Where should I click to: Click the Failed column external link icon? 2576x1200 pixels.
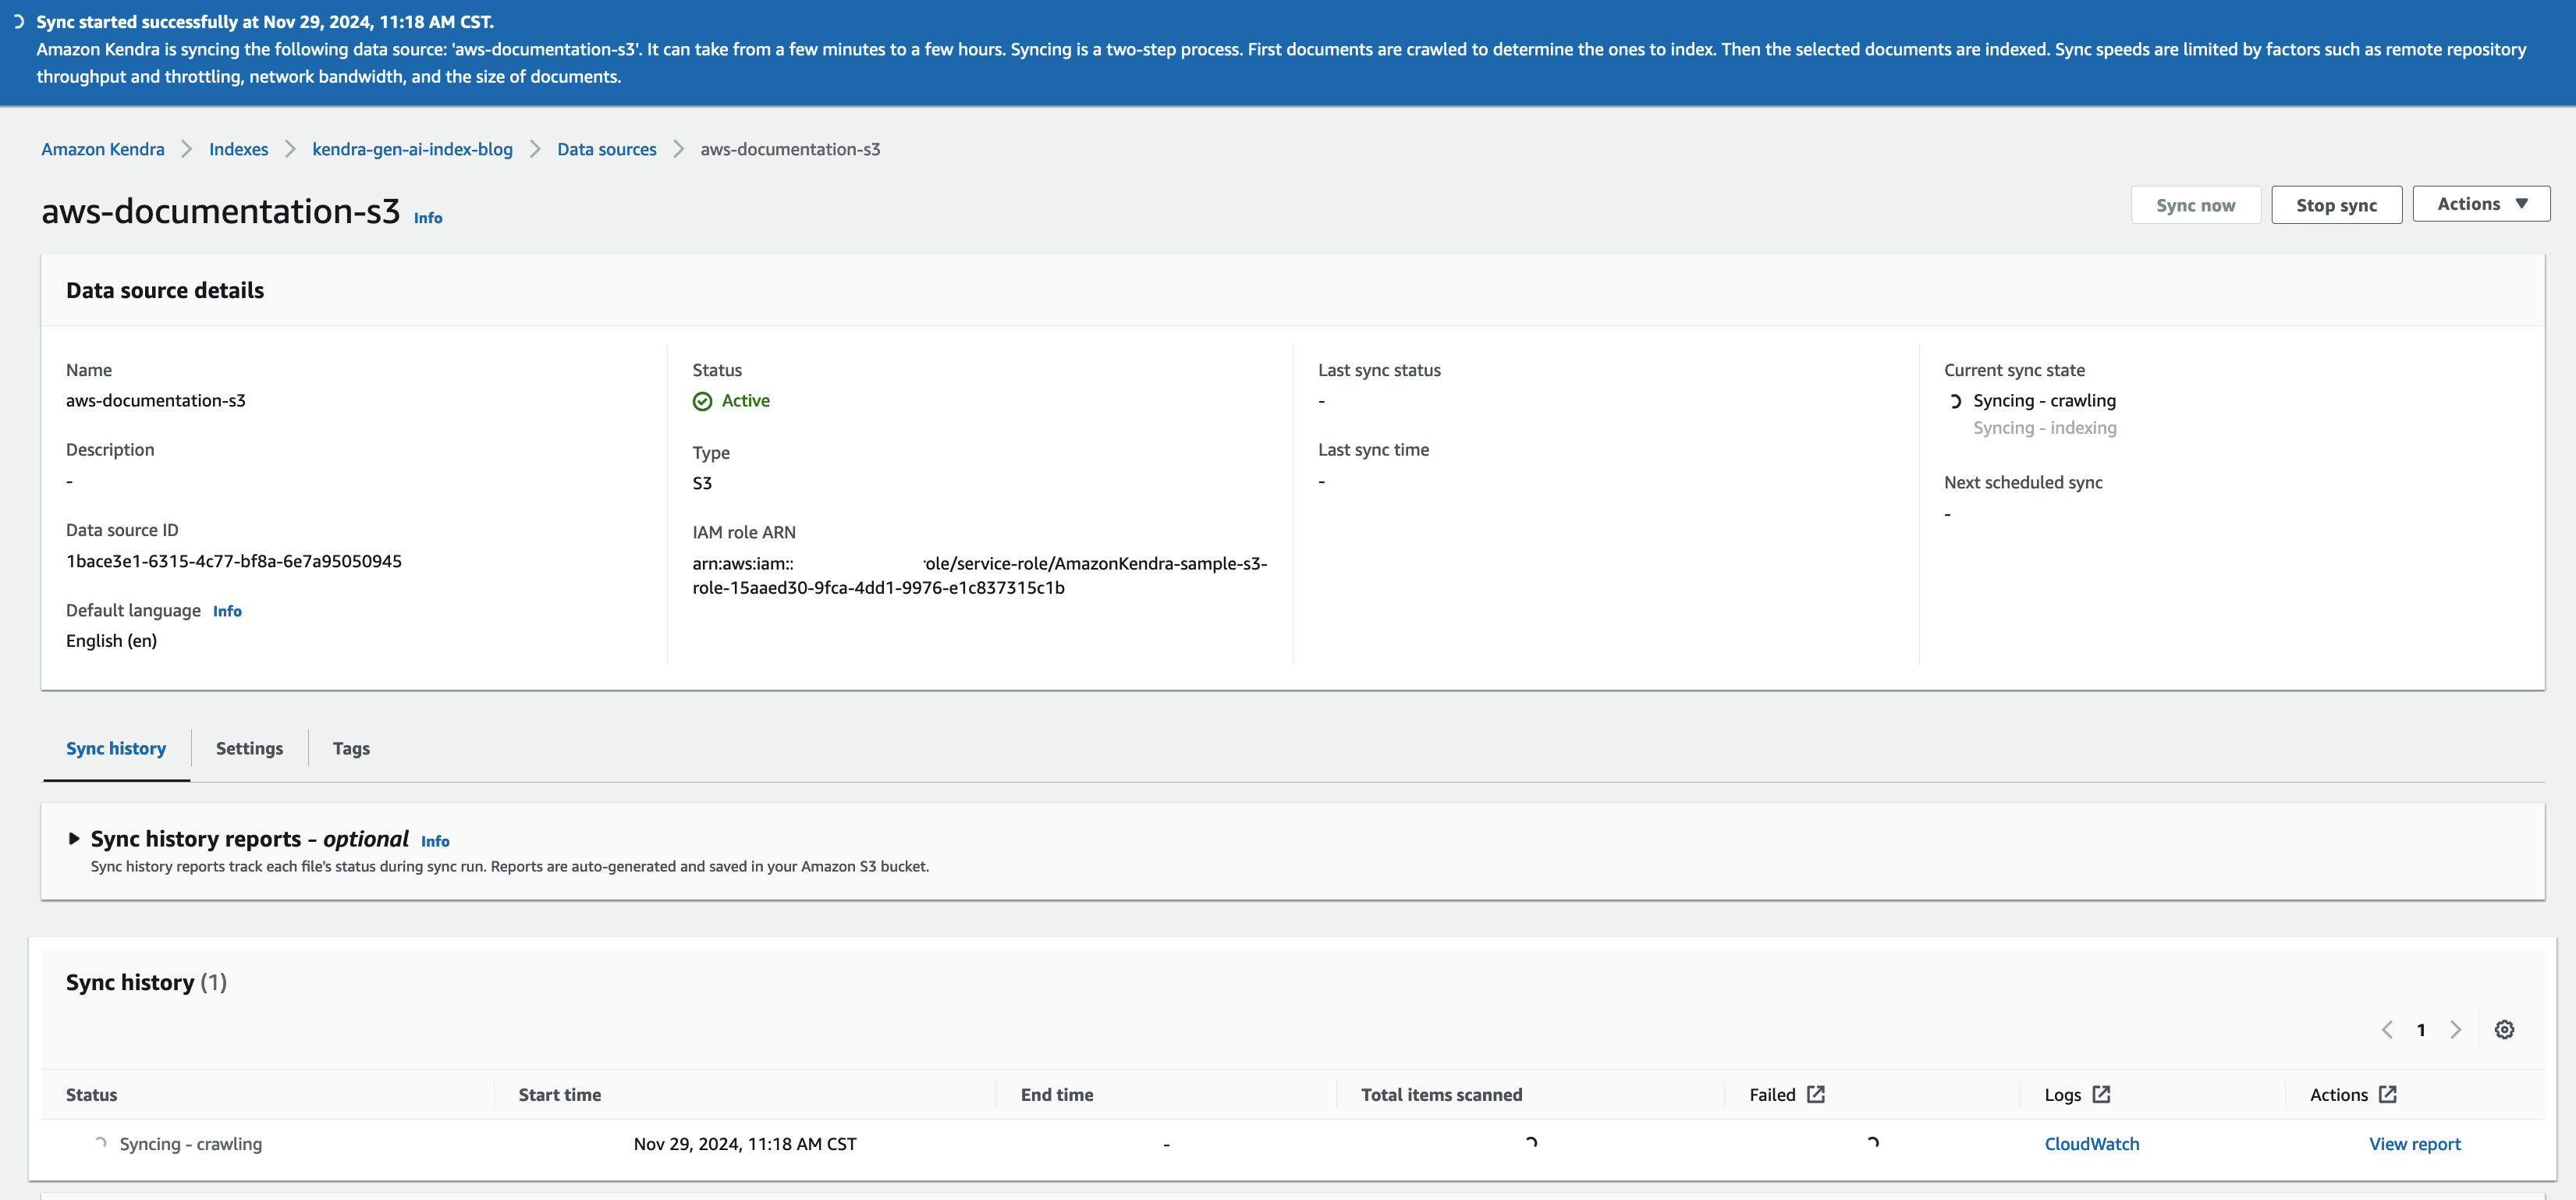[x=1816, y=1094]
